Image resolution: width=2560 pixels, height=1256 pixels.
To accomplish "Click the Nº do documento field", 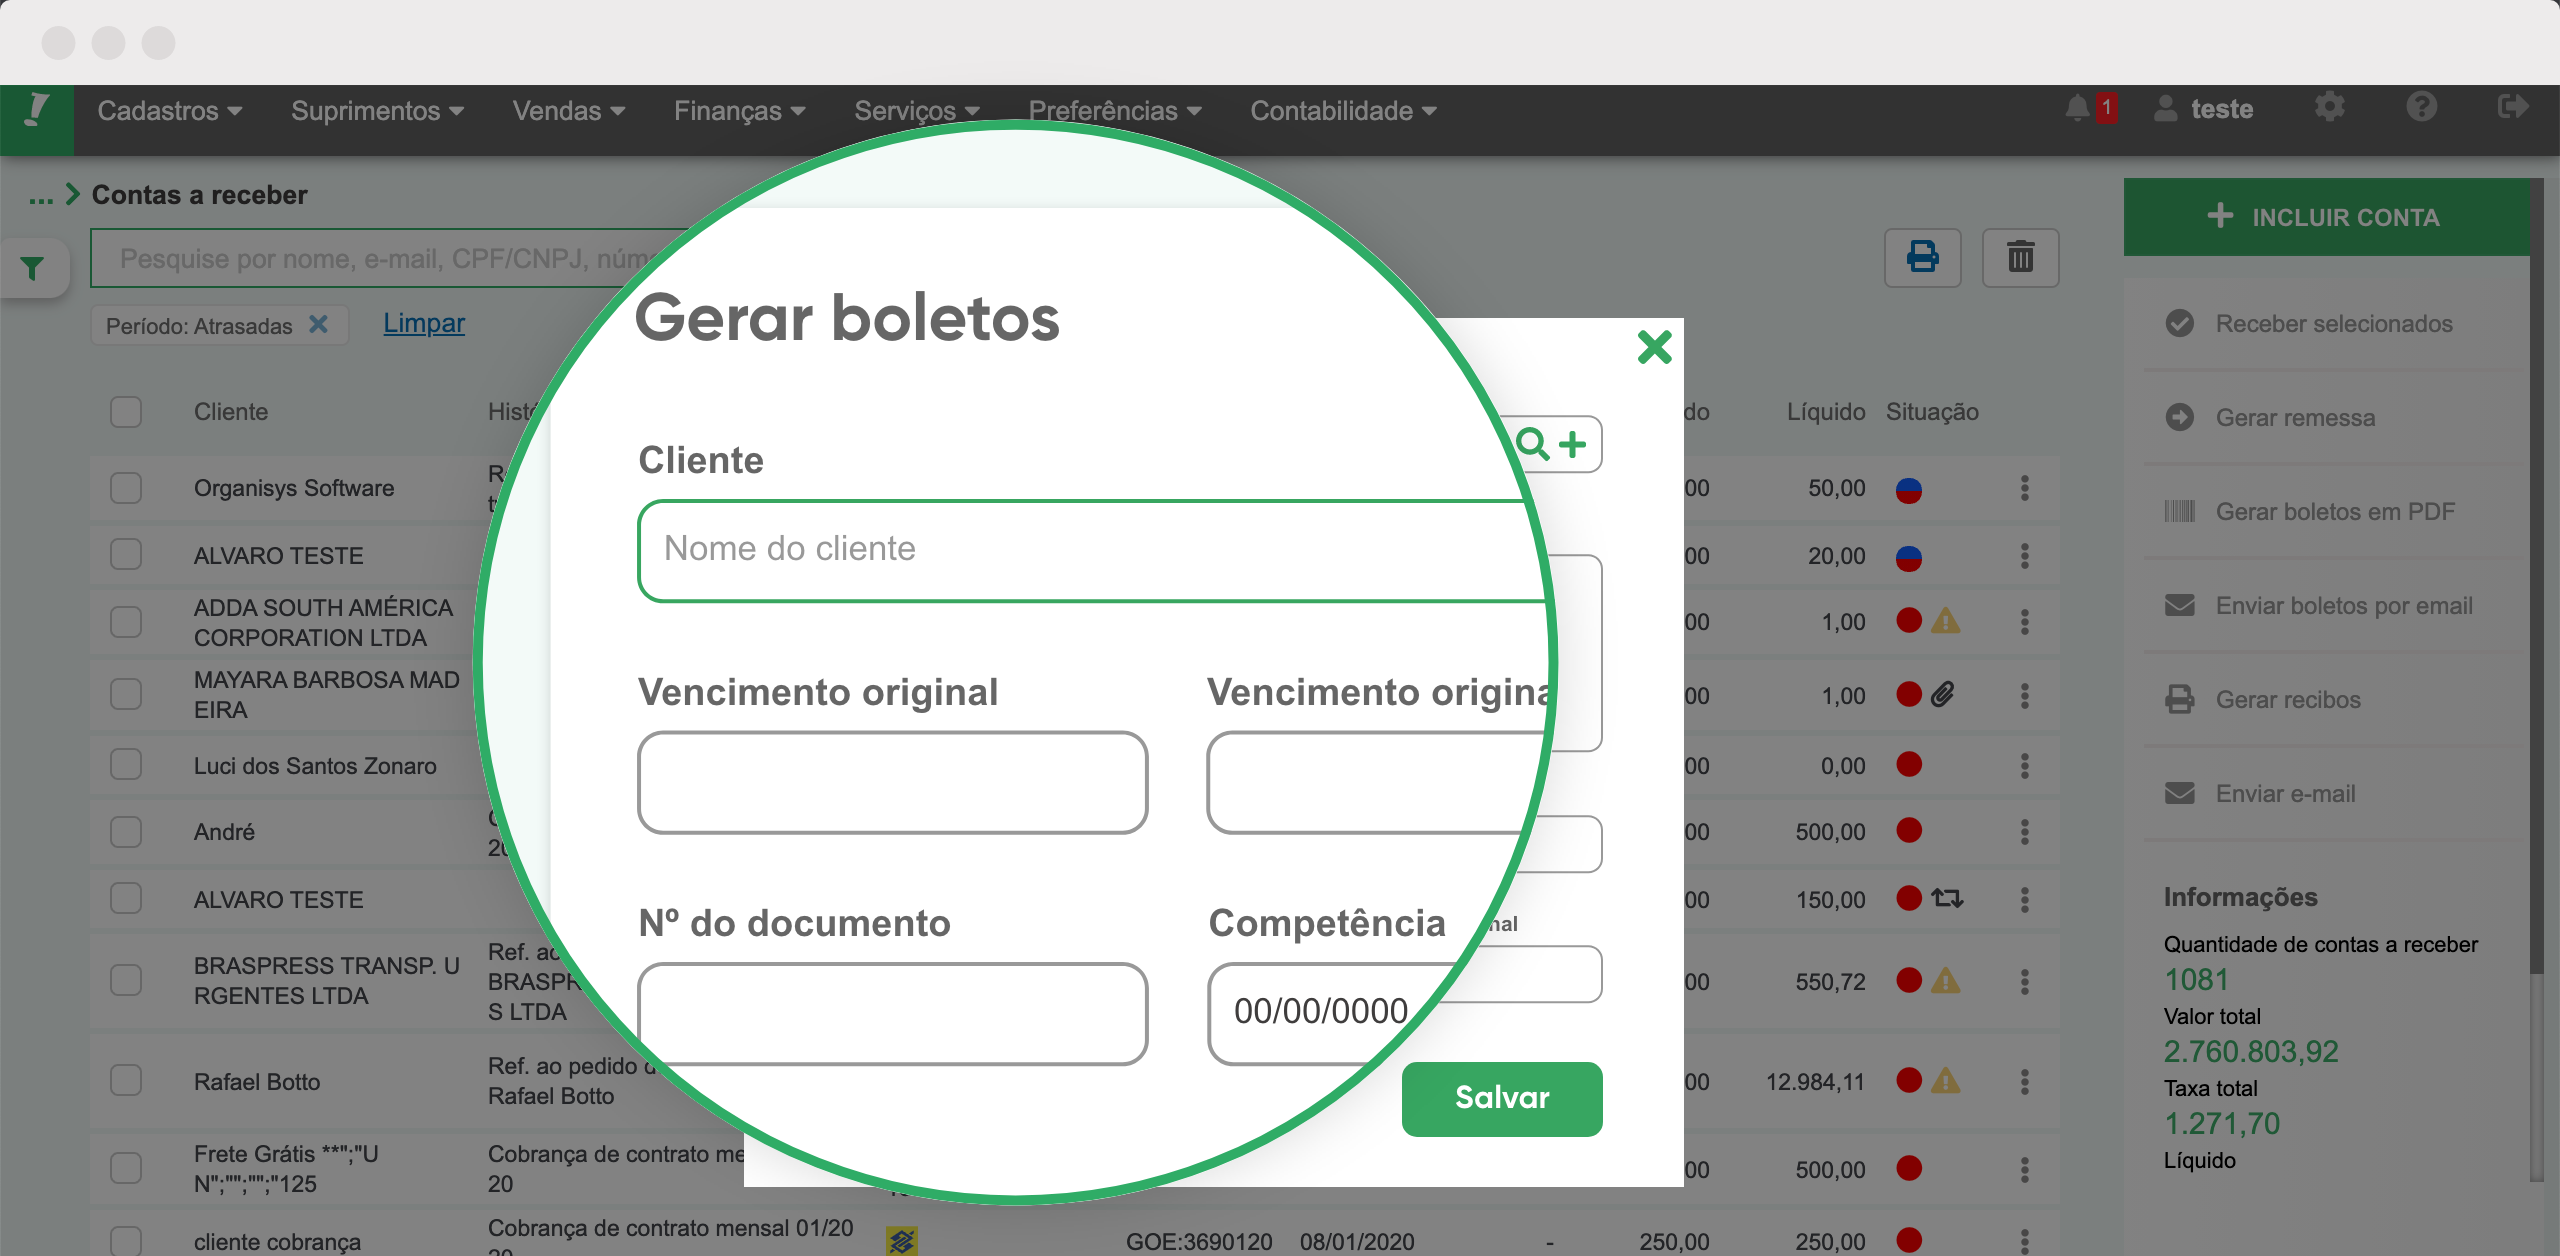I will [892, 1014].
